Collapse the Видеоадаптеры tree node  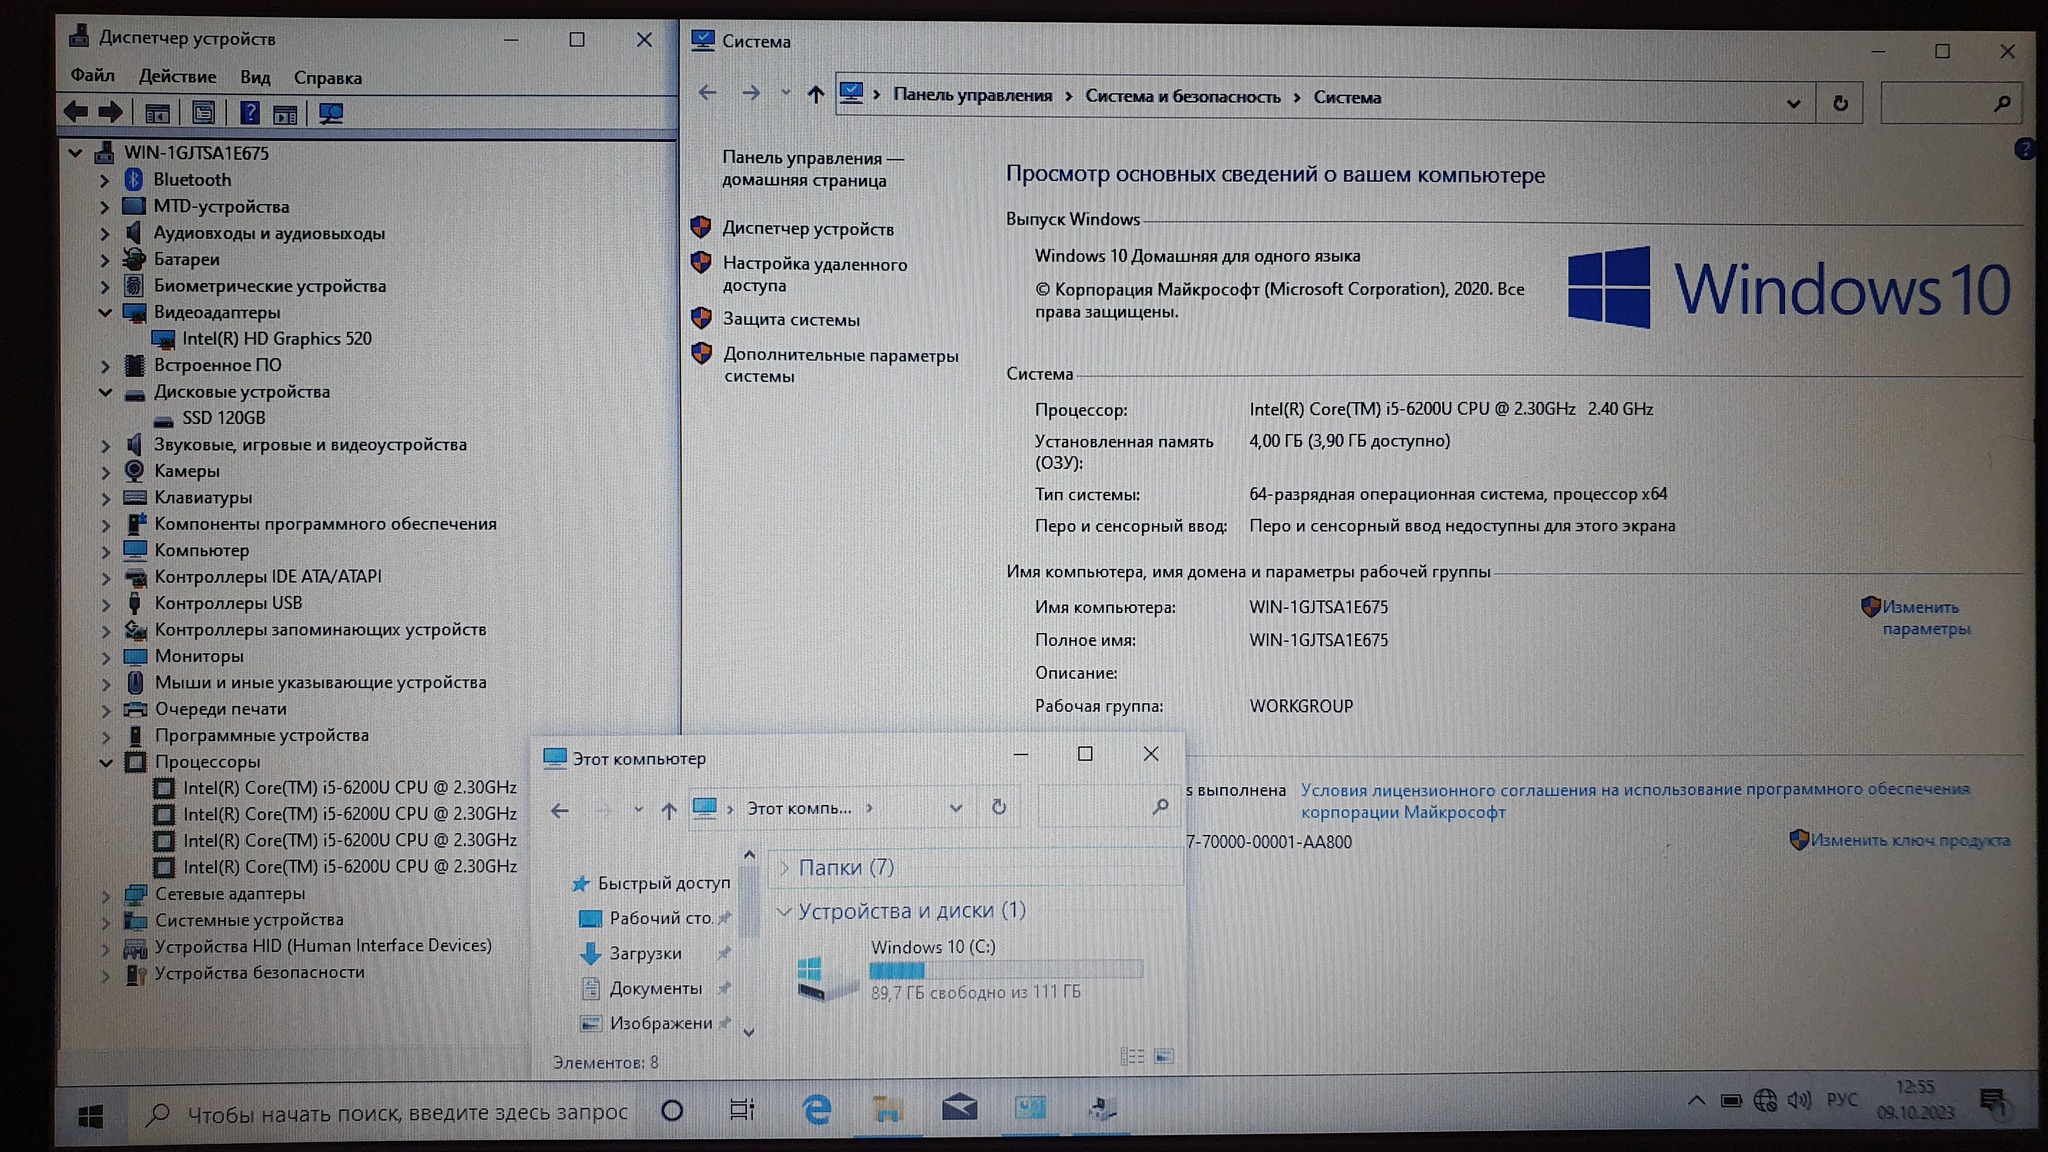105,312
